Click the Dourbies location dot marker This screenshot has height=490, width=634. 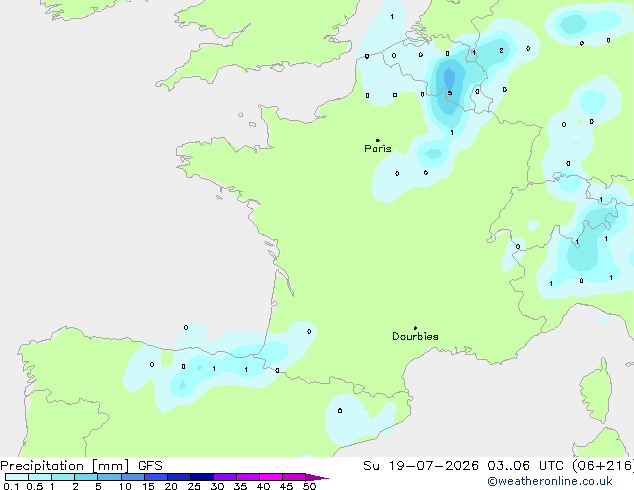pyautogui.click(x=415, y=328)
